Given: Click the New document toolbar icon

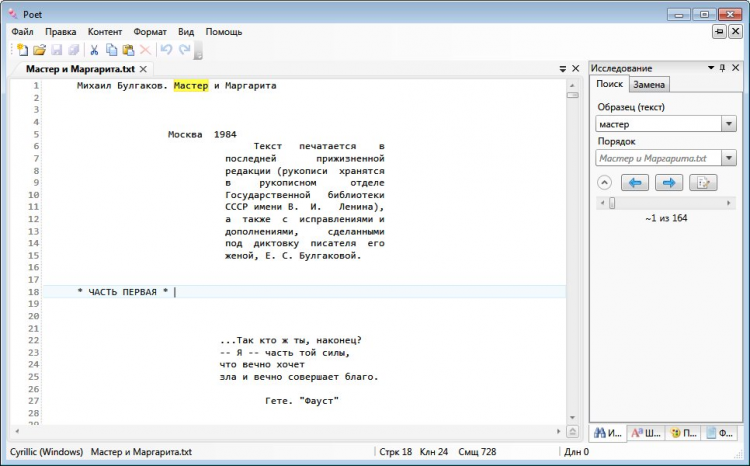Looking at the screenshot, I should coord(22,49).
